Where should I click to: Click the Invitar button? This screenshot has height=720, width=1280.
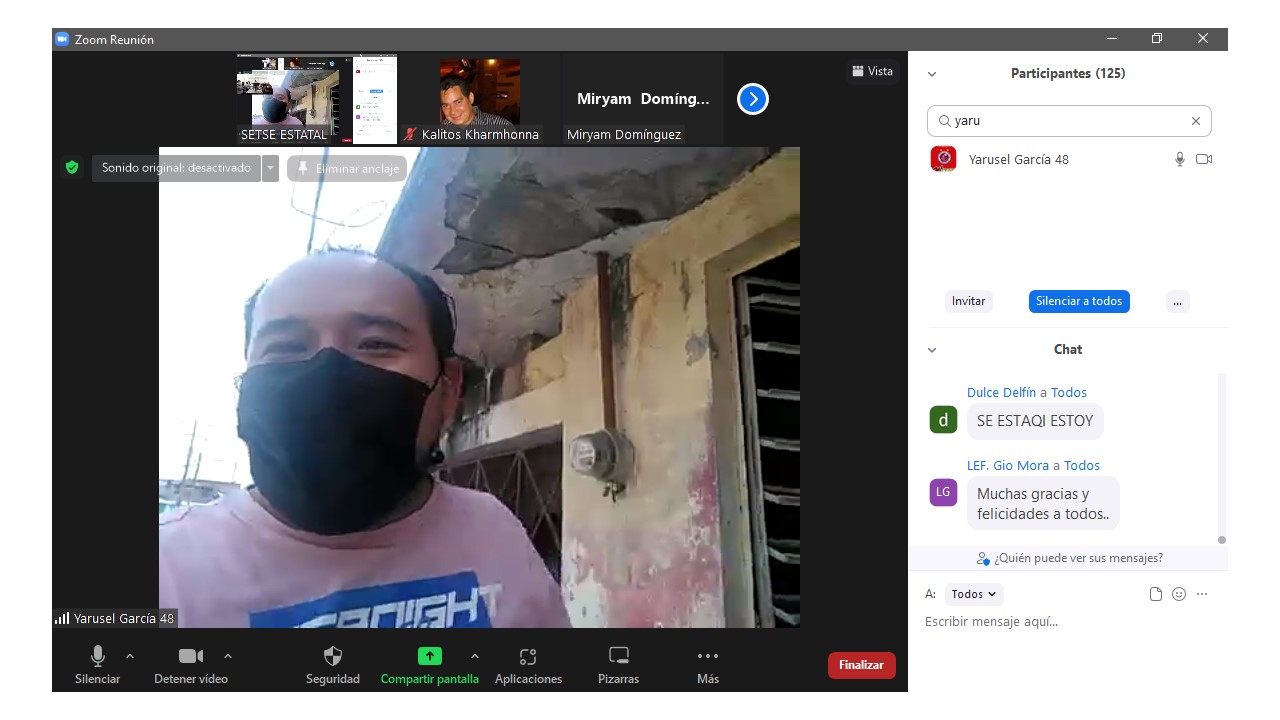pos(968,301)
